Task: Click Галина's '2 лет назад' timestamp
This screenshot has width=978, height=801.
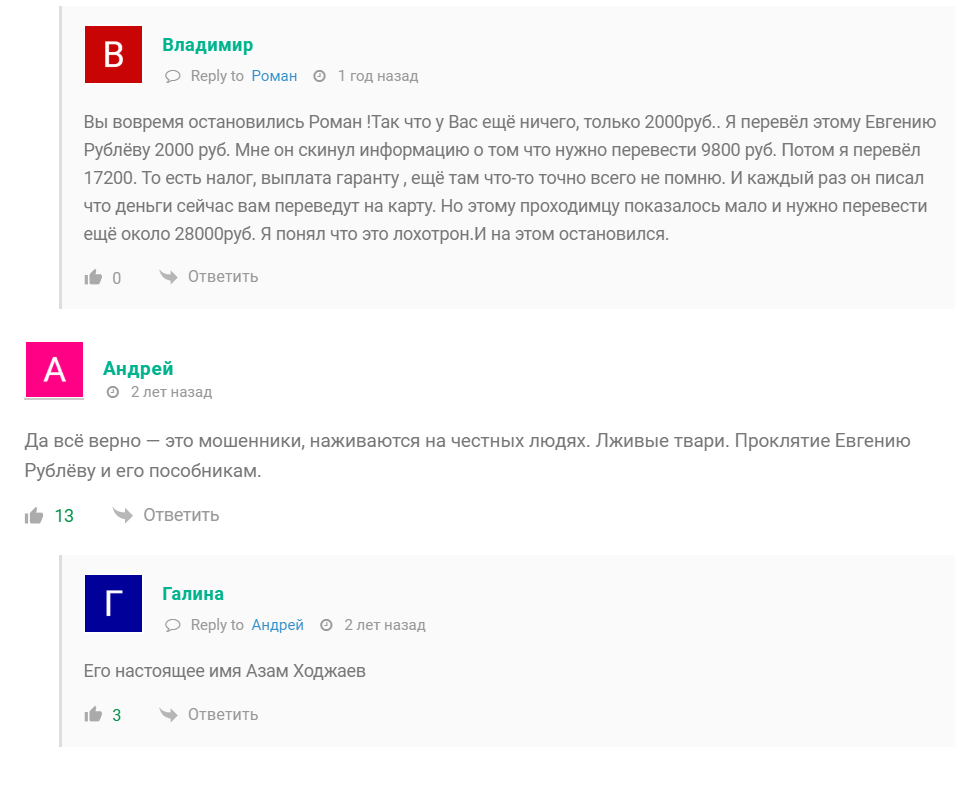Action: click(x=385, y=625)
